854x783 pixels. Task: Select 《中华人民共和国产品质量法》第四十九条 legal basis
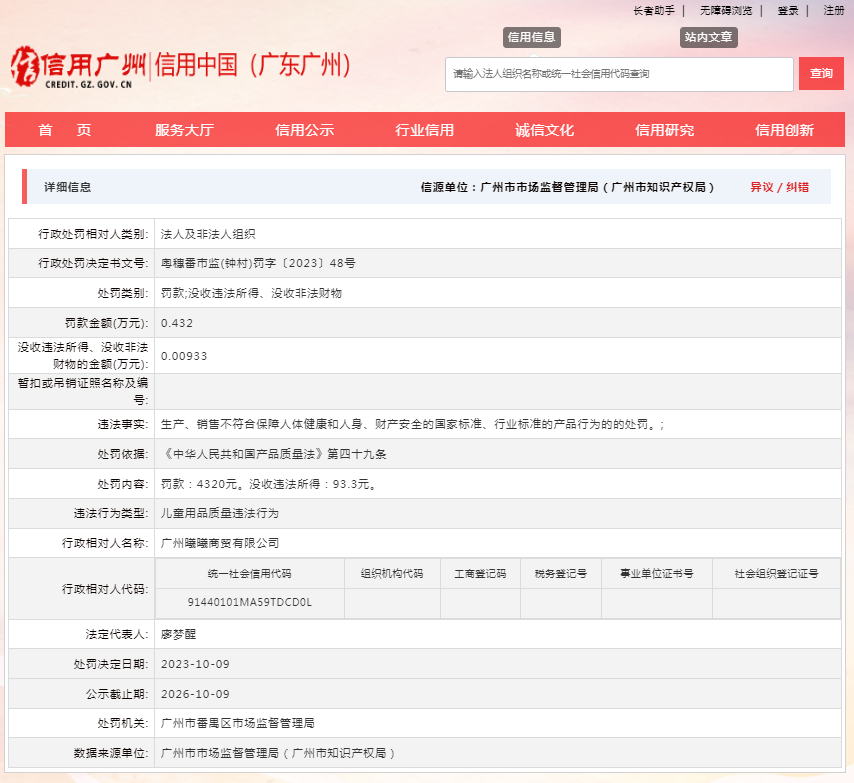tap(273, 454)
